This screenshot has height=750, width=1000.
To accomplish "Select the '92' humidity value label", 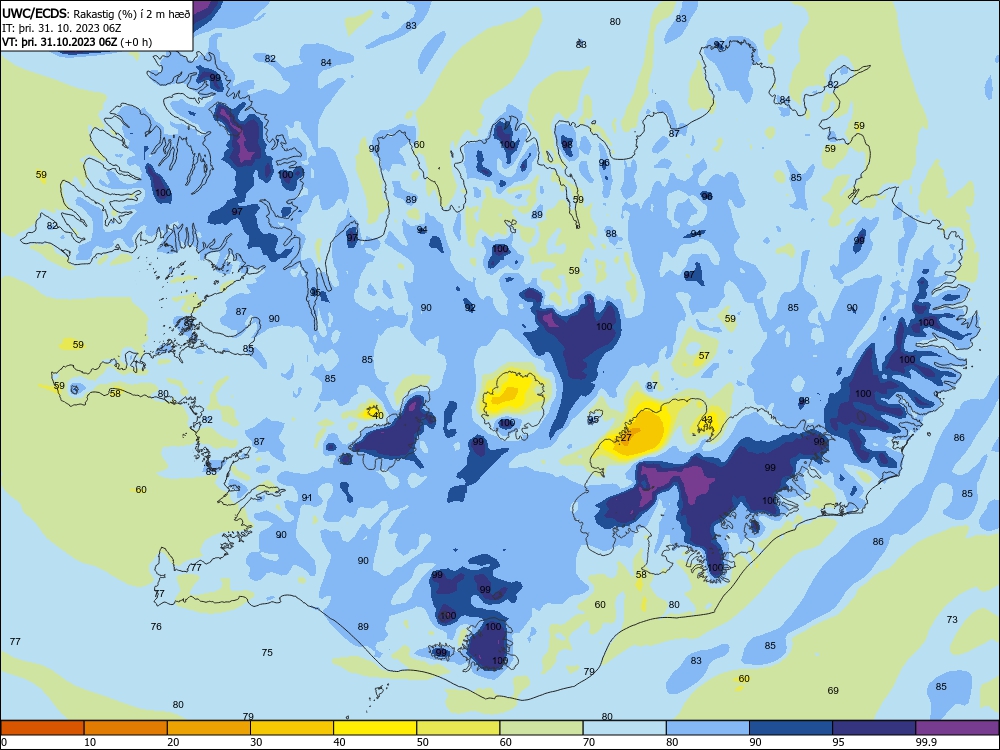I will 470,307.
